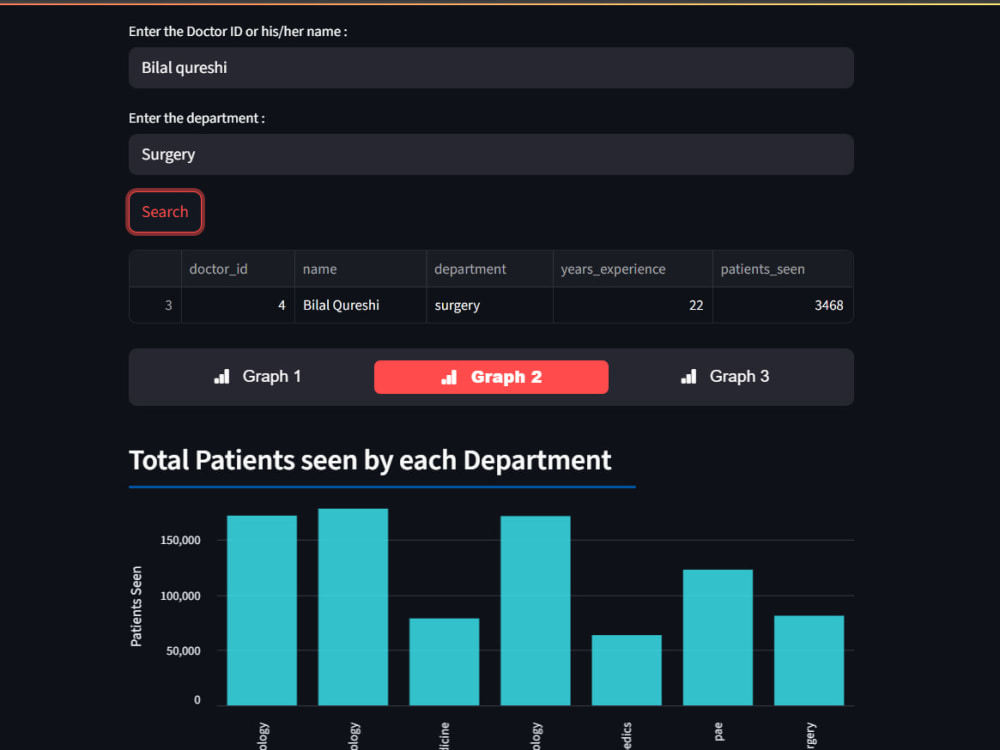The height and width of the screenshot is (750, 1000).
Task: Select the row index cell showing 3
Action: [156, 305]
